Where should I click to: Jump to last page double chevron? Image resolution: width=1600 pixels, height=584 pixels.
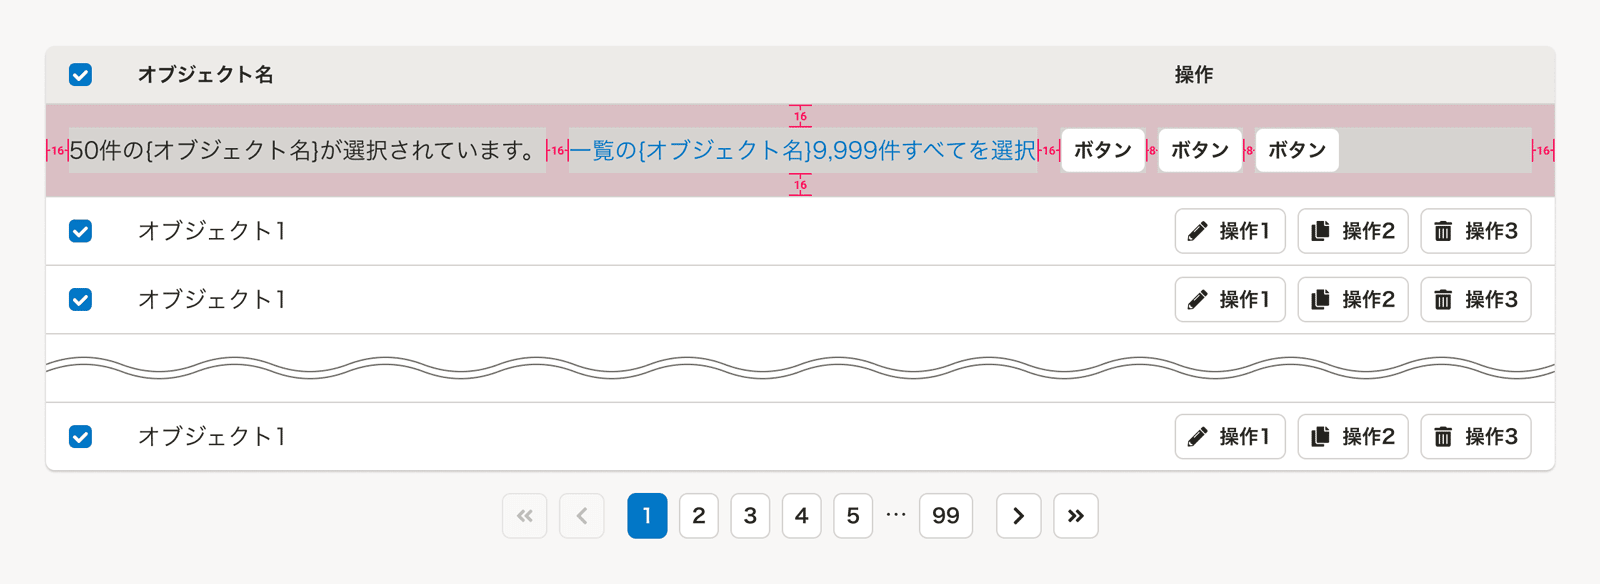pos(1075,516)
